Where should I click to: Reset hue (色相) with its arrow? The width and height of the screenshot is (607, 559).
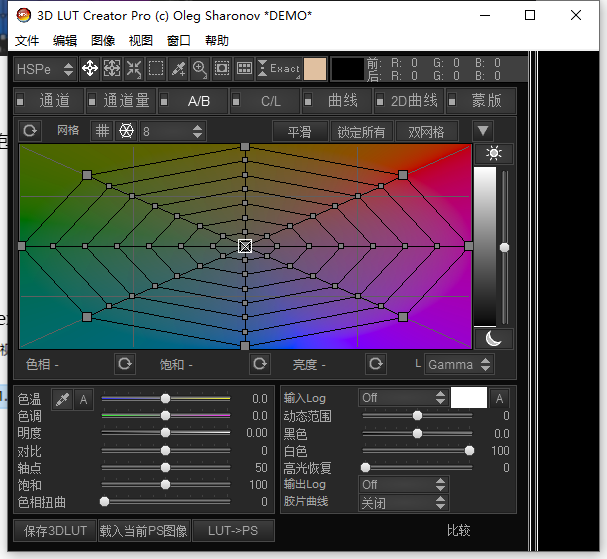pyautogui.click(x=125, y=364)
